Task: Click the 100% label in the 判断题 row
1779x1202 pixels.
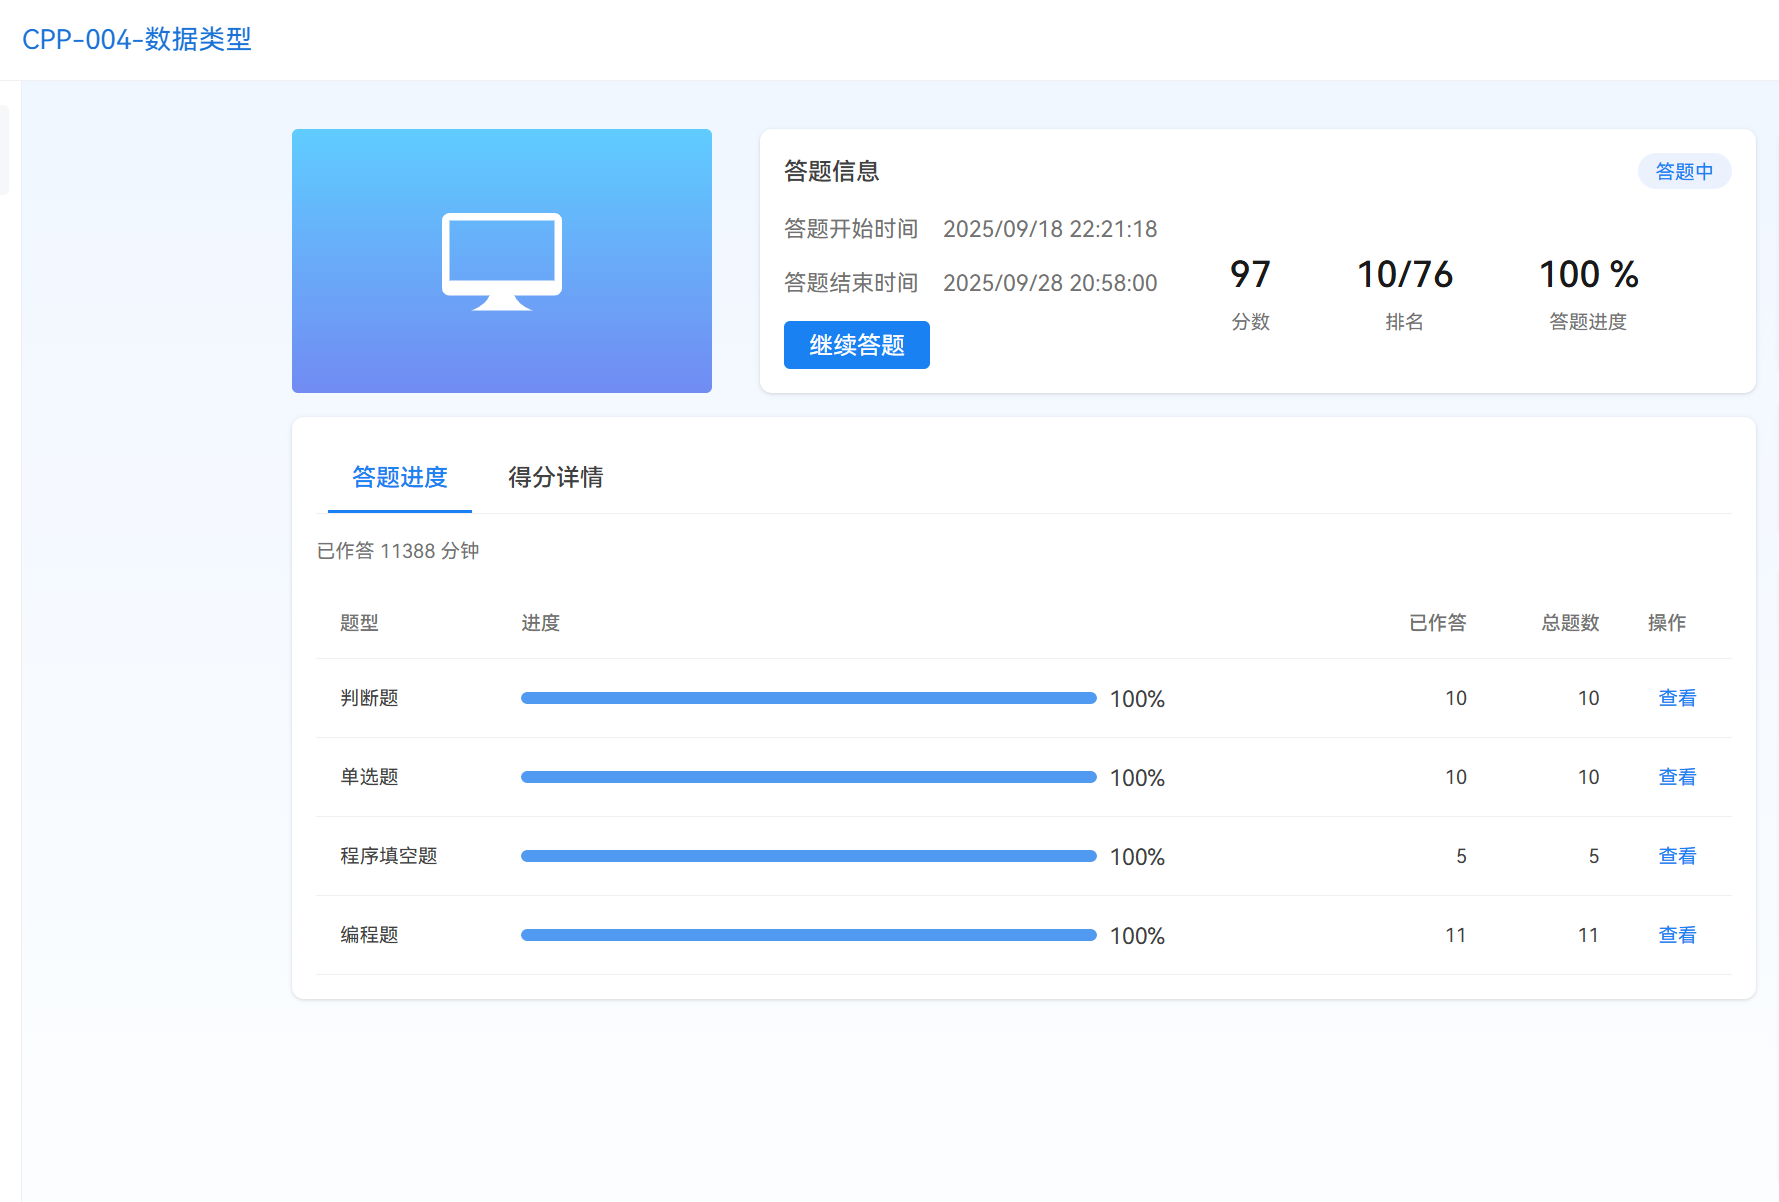Action: tap(1137, 699)
